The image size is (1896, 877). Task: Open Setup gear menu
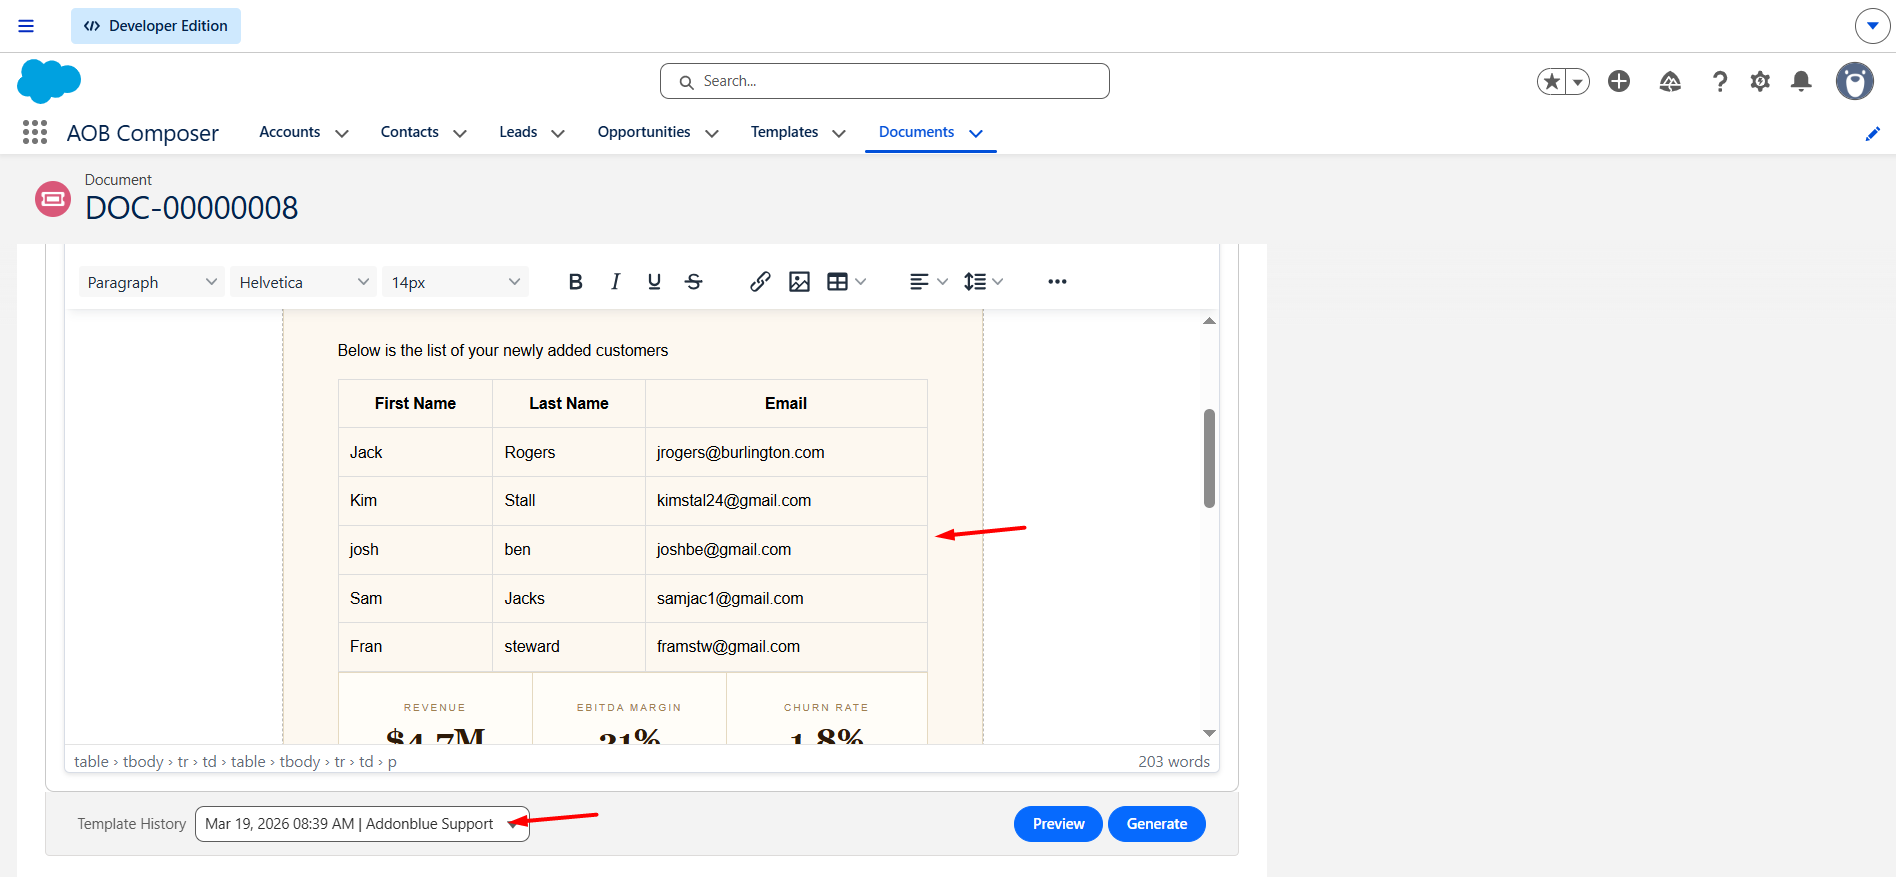tap(1760, 81)
